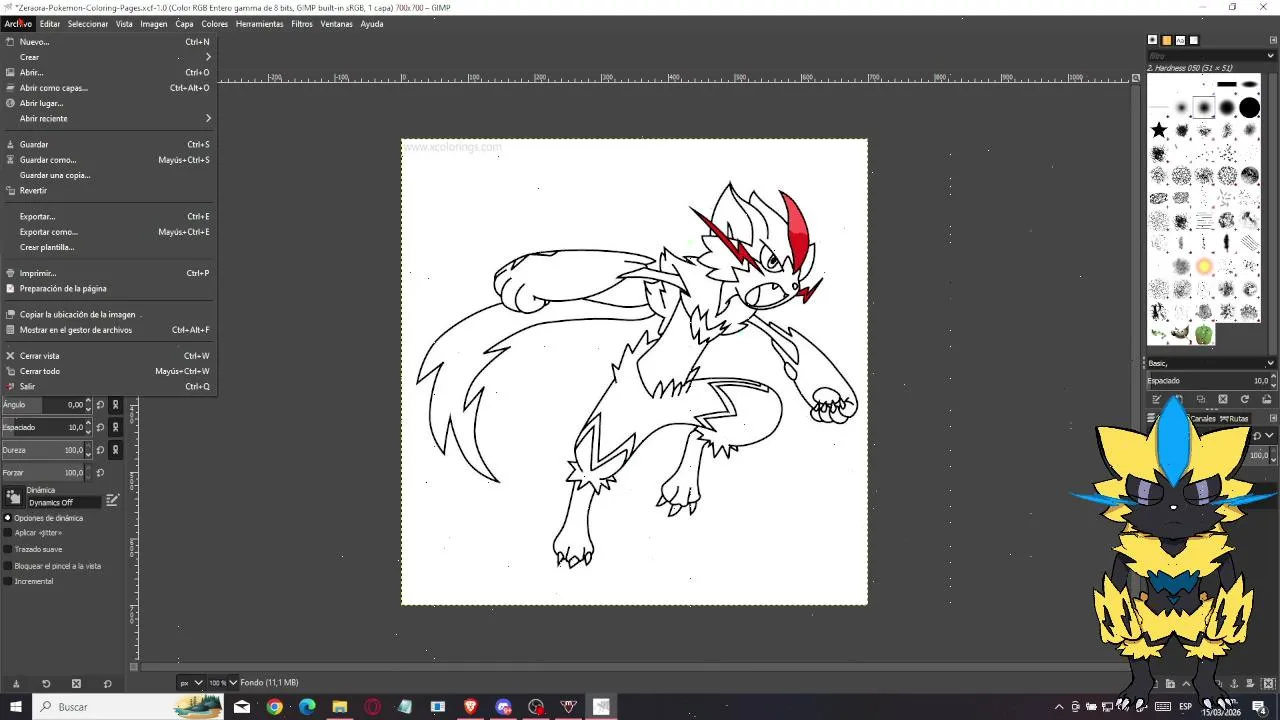Image resolution: width=1280 pixels, height=720 pixels.
Task: Open the Windows Start menu
Action: [x=16, y=707]
